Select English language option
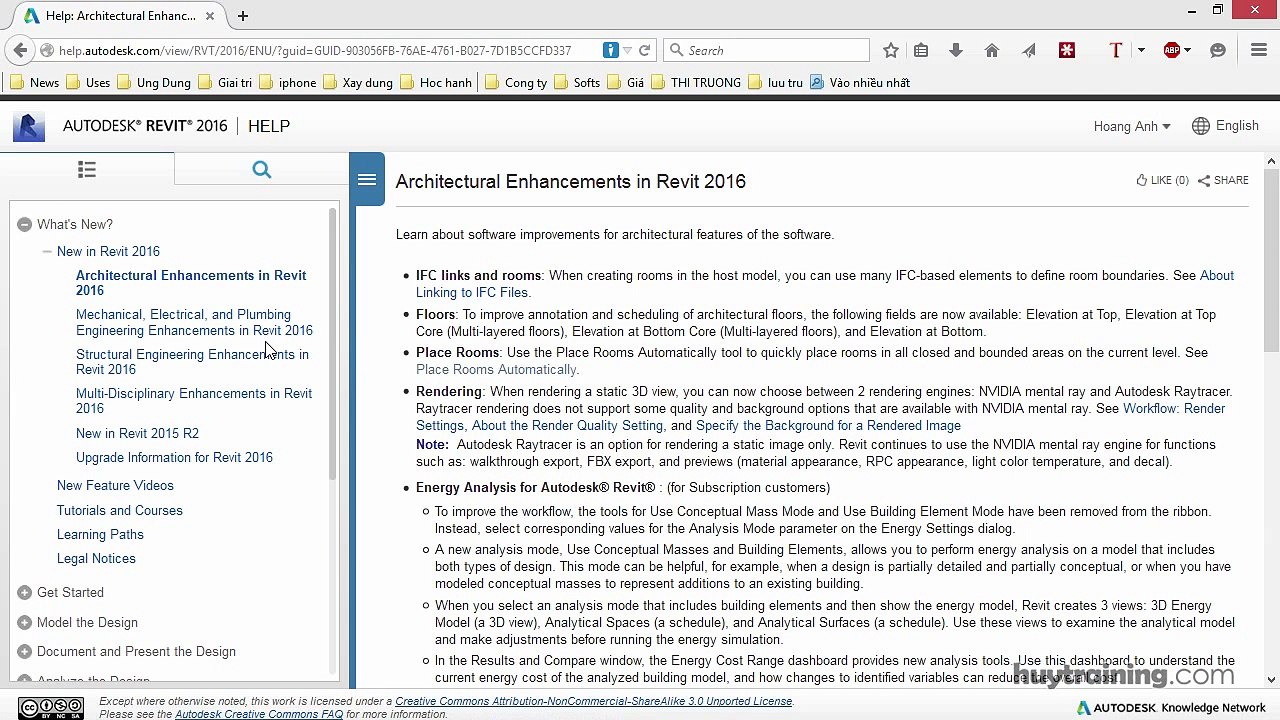Screen dimensions: 1280x720 pyautogui.click(x=1237, y=126)
